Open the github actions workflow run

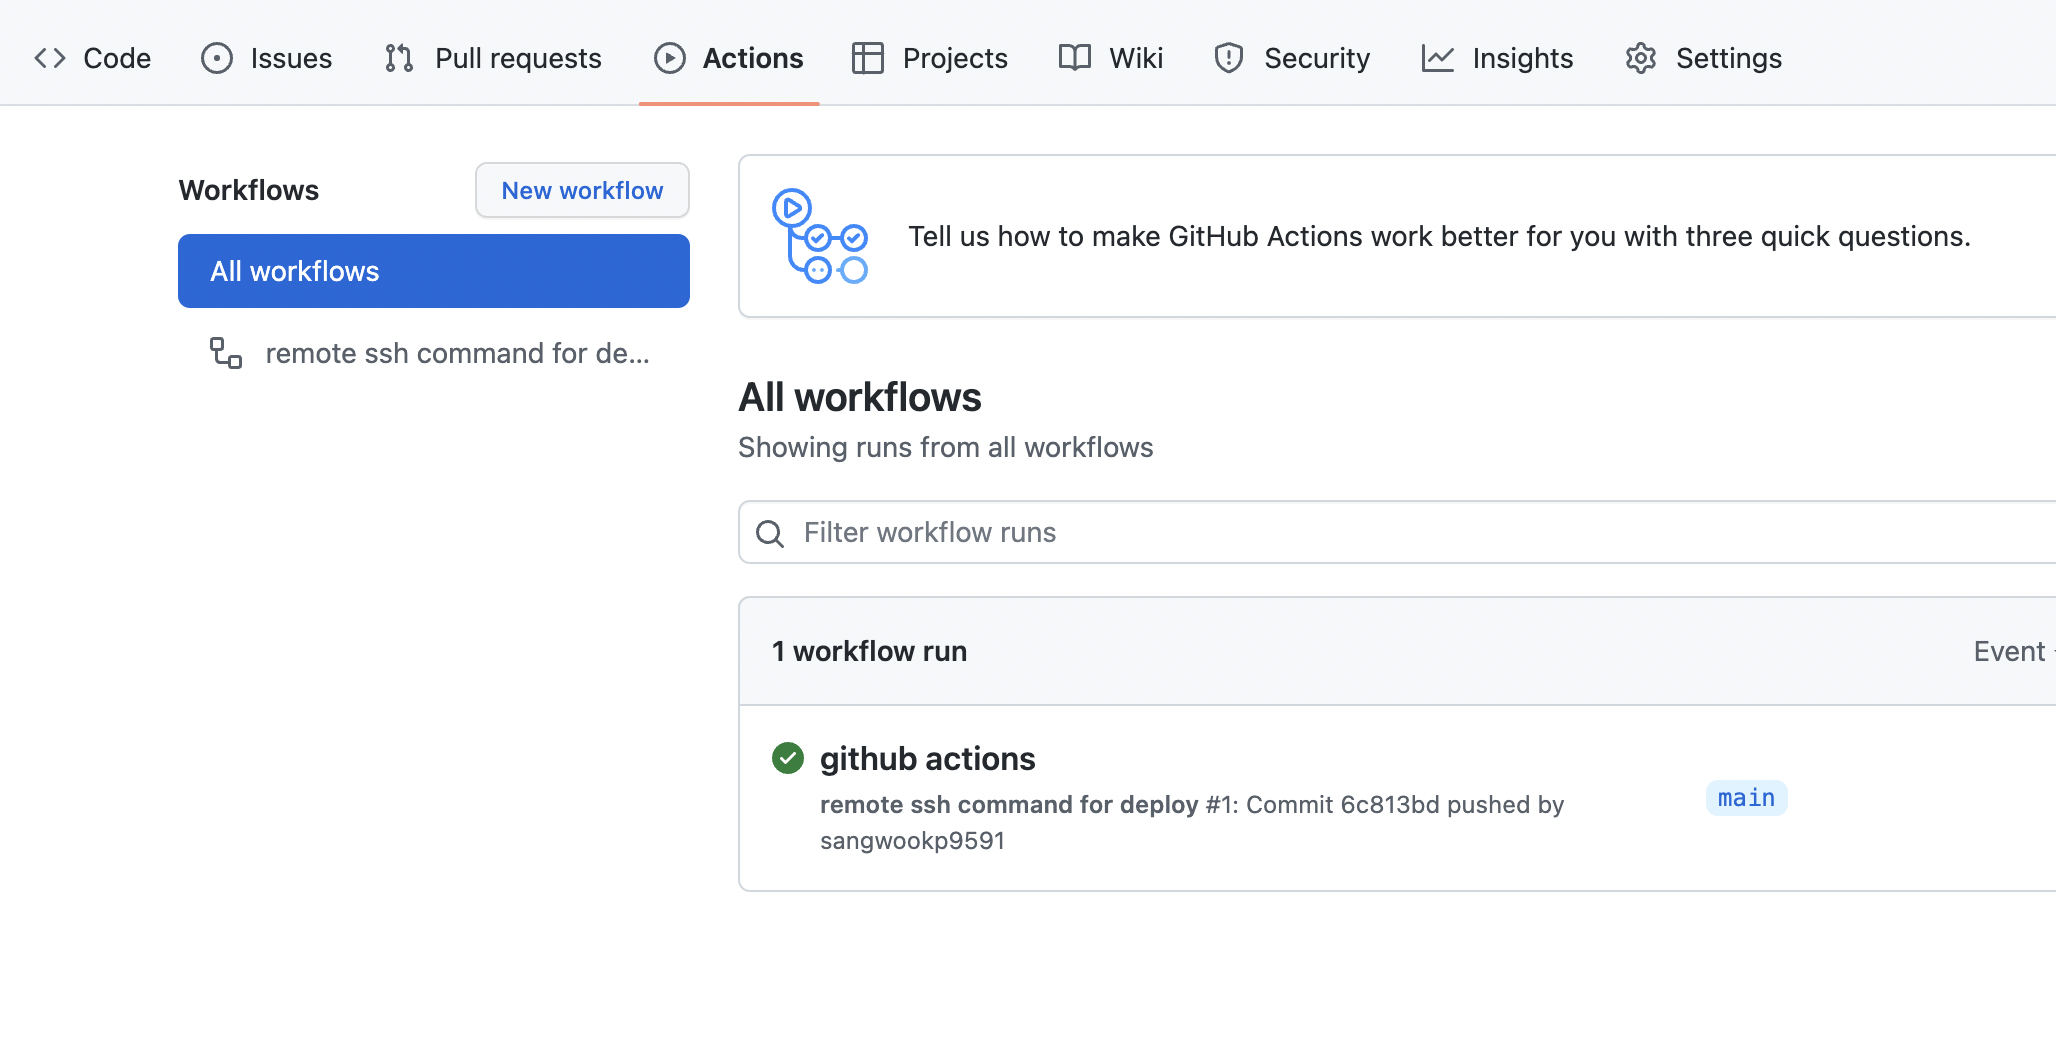[927, 759]
